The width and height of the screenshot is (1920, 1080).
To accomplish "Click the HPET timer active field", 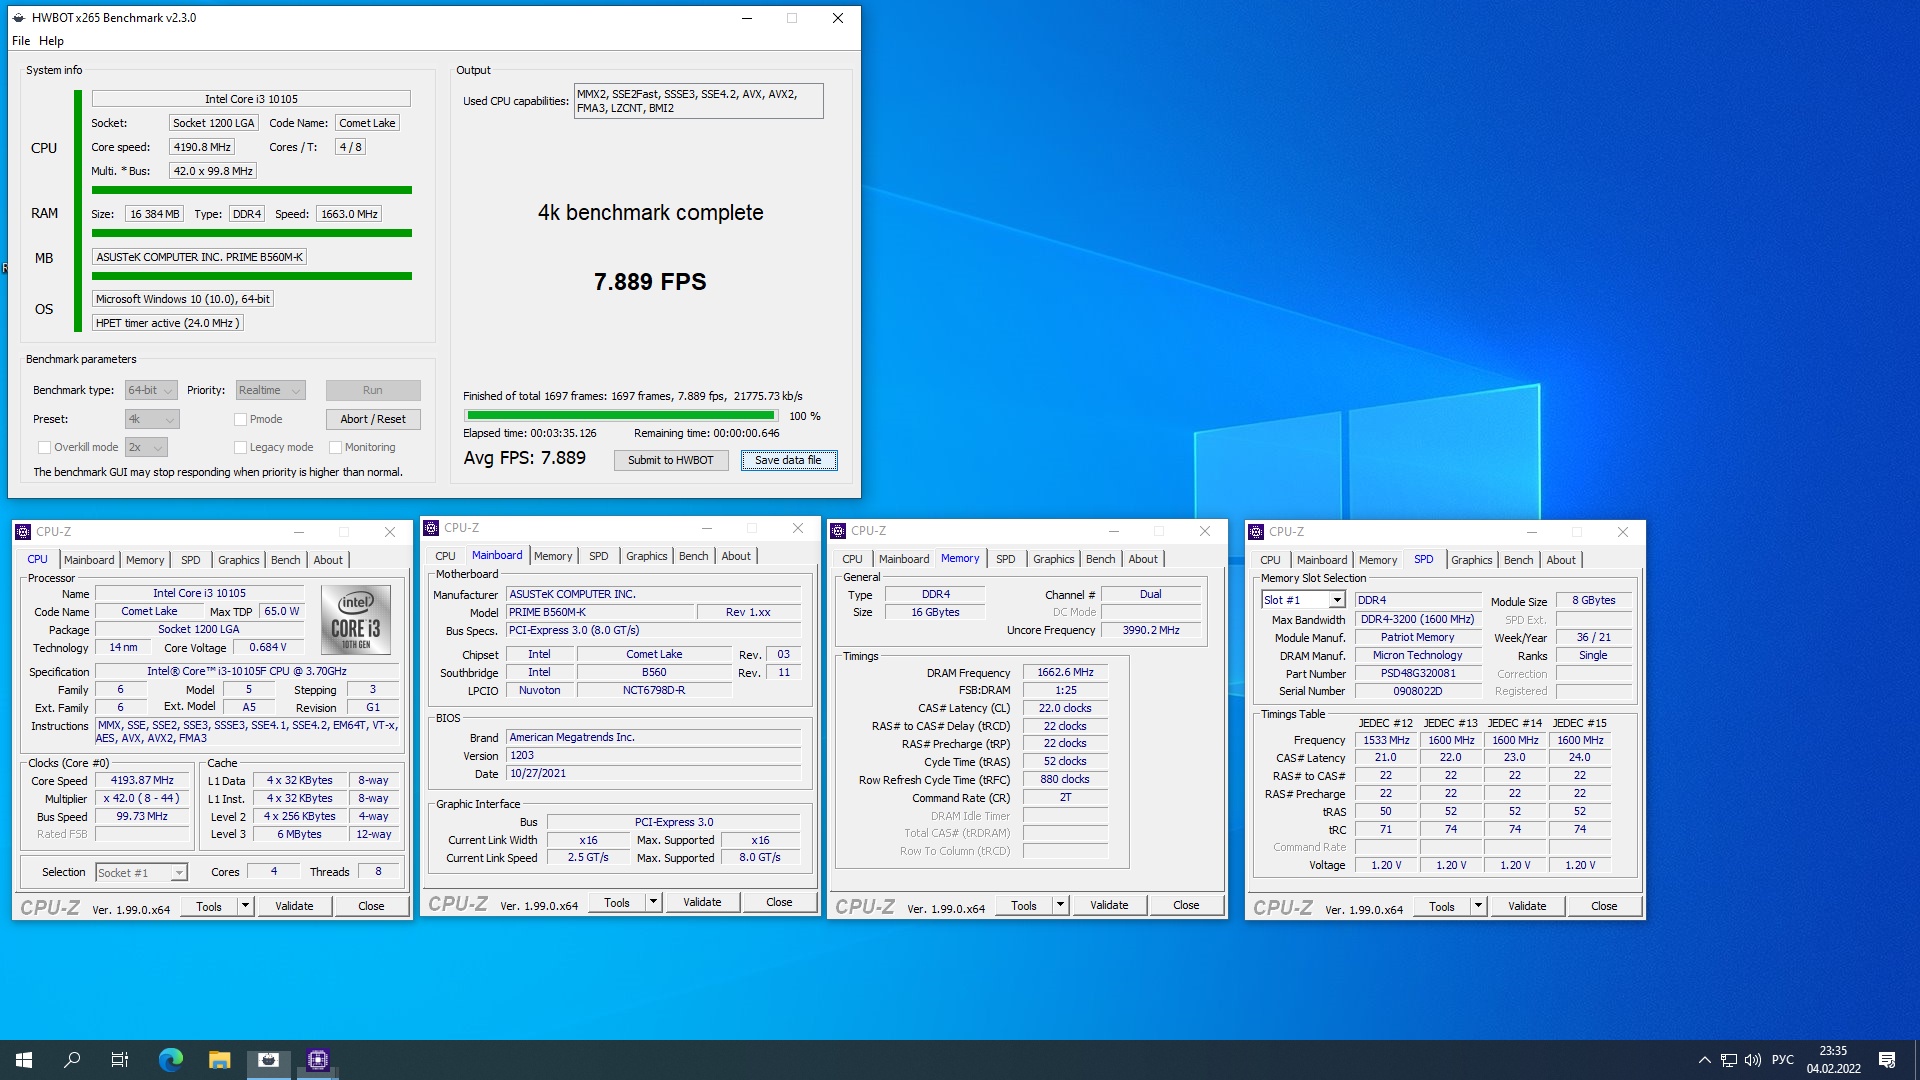I will [168, 323].
